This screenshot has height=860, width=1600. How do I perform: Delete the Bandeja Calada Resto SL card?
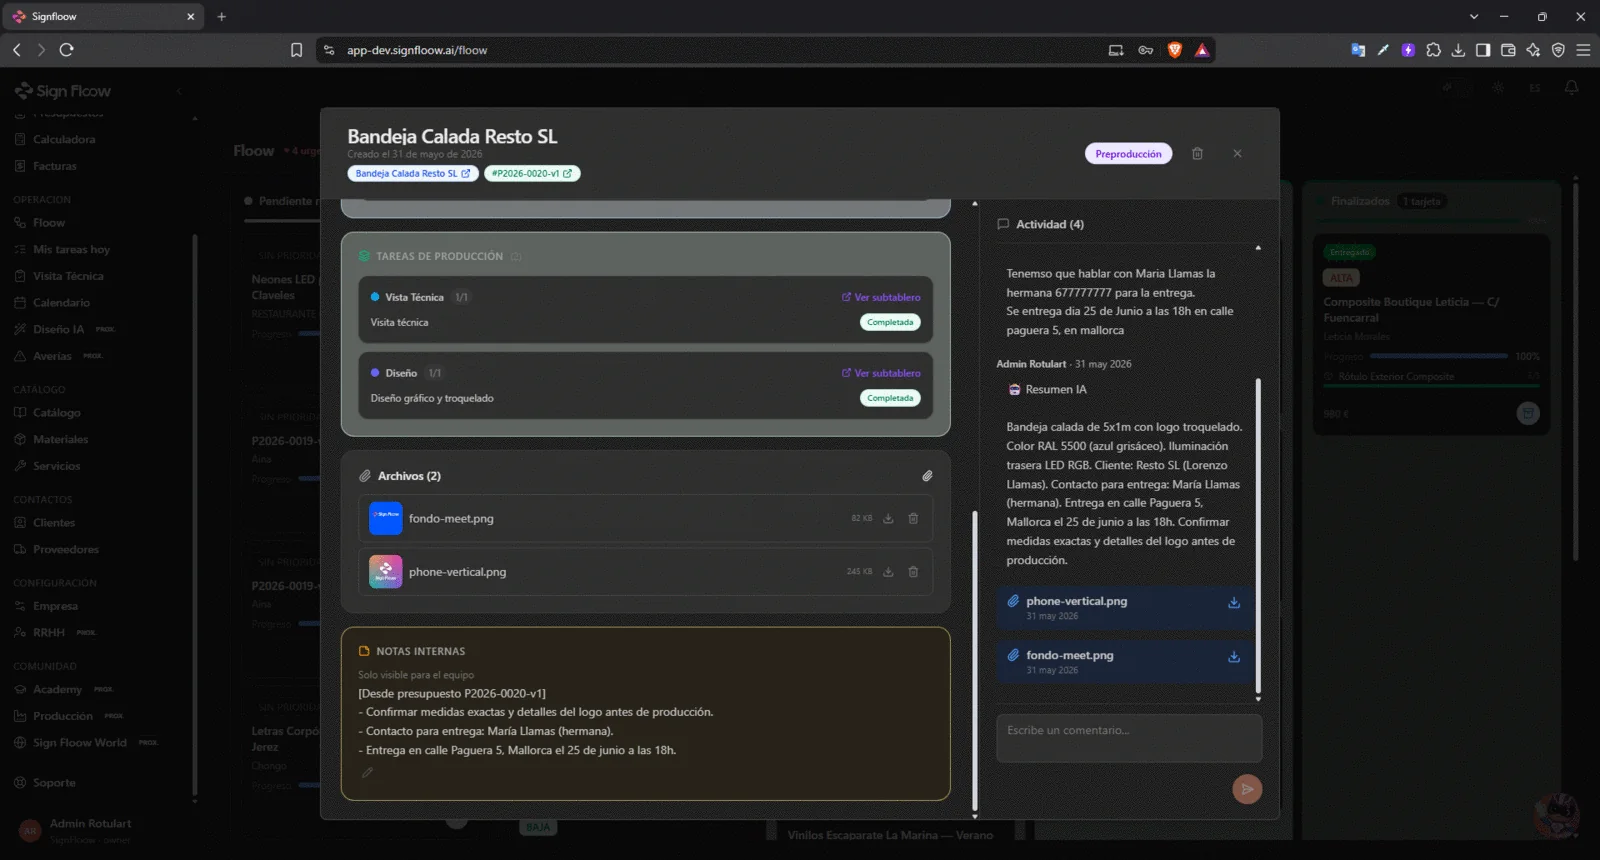[x=1197, y=154]
